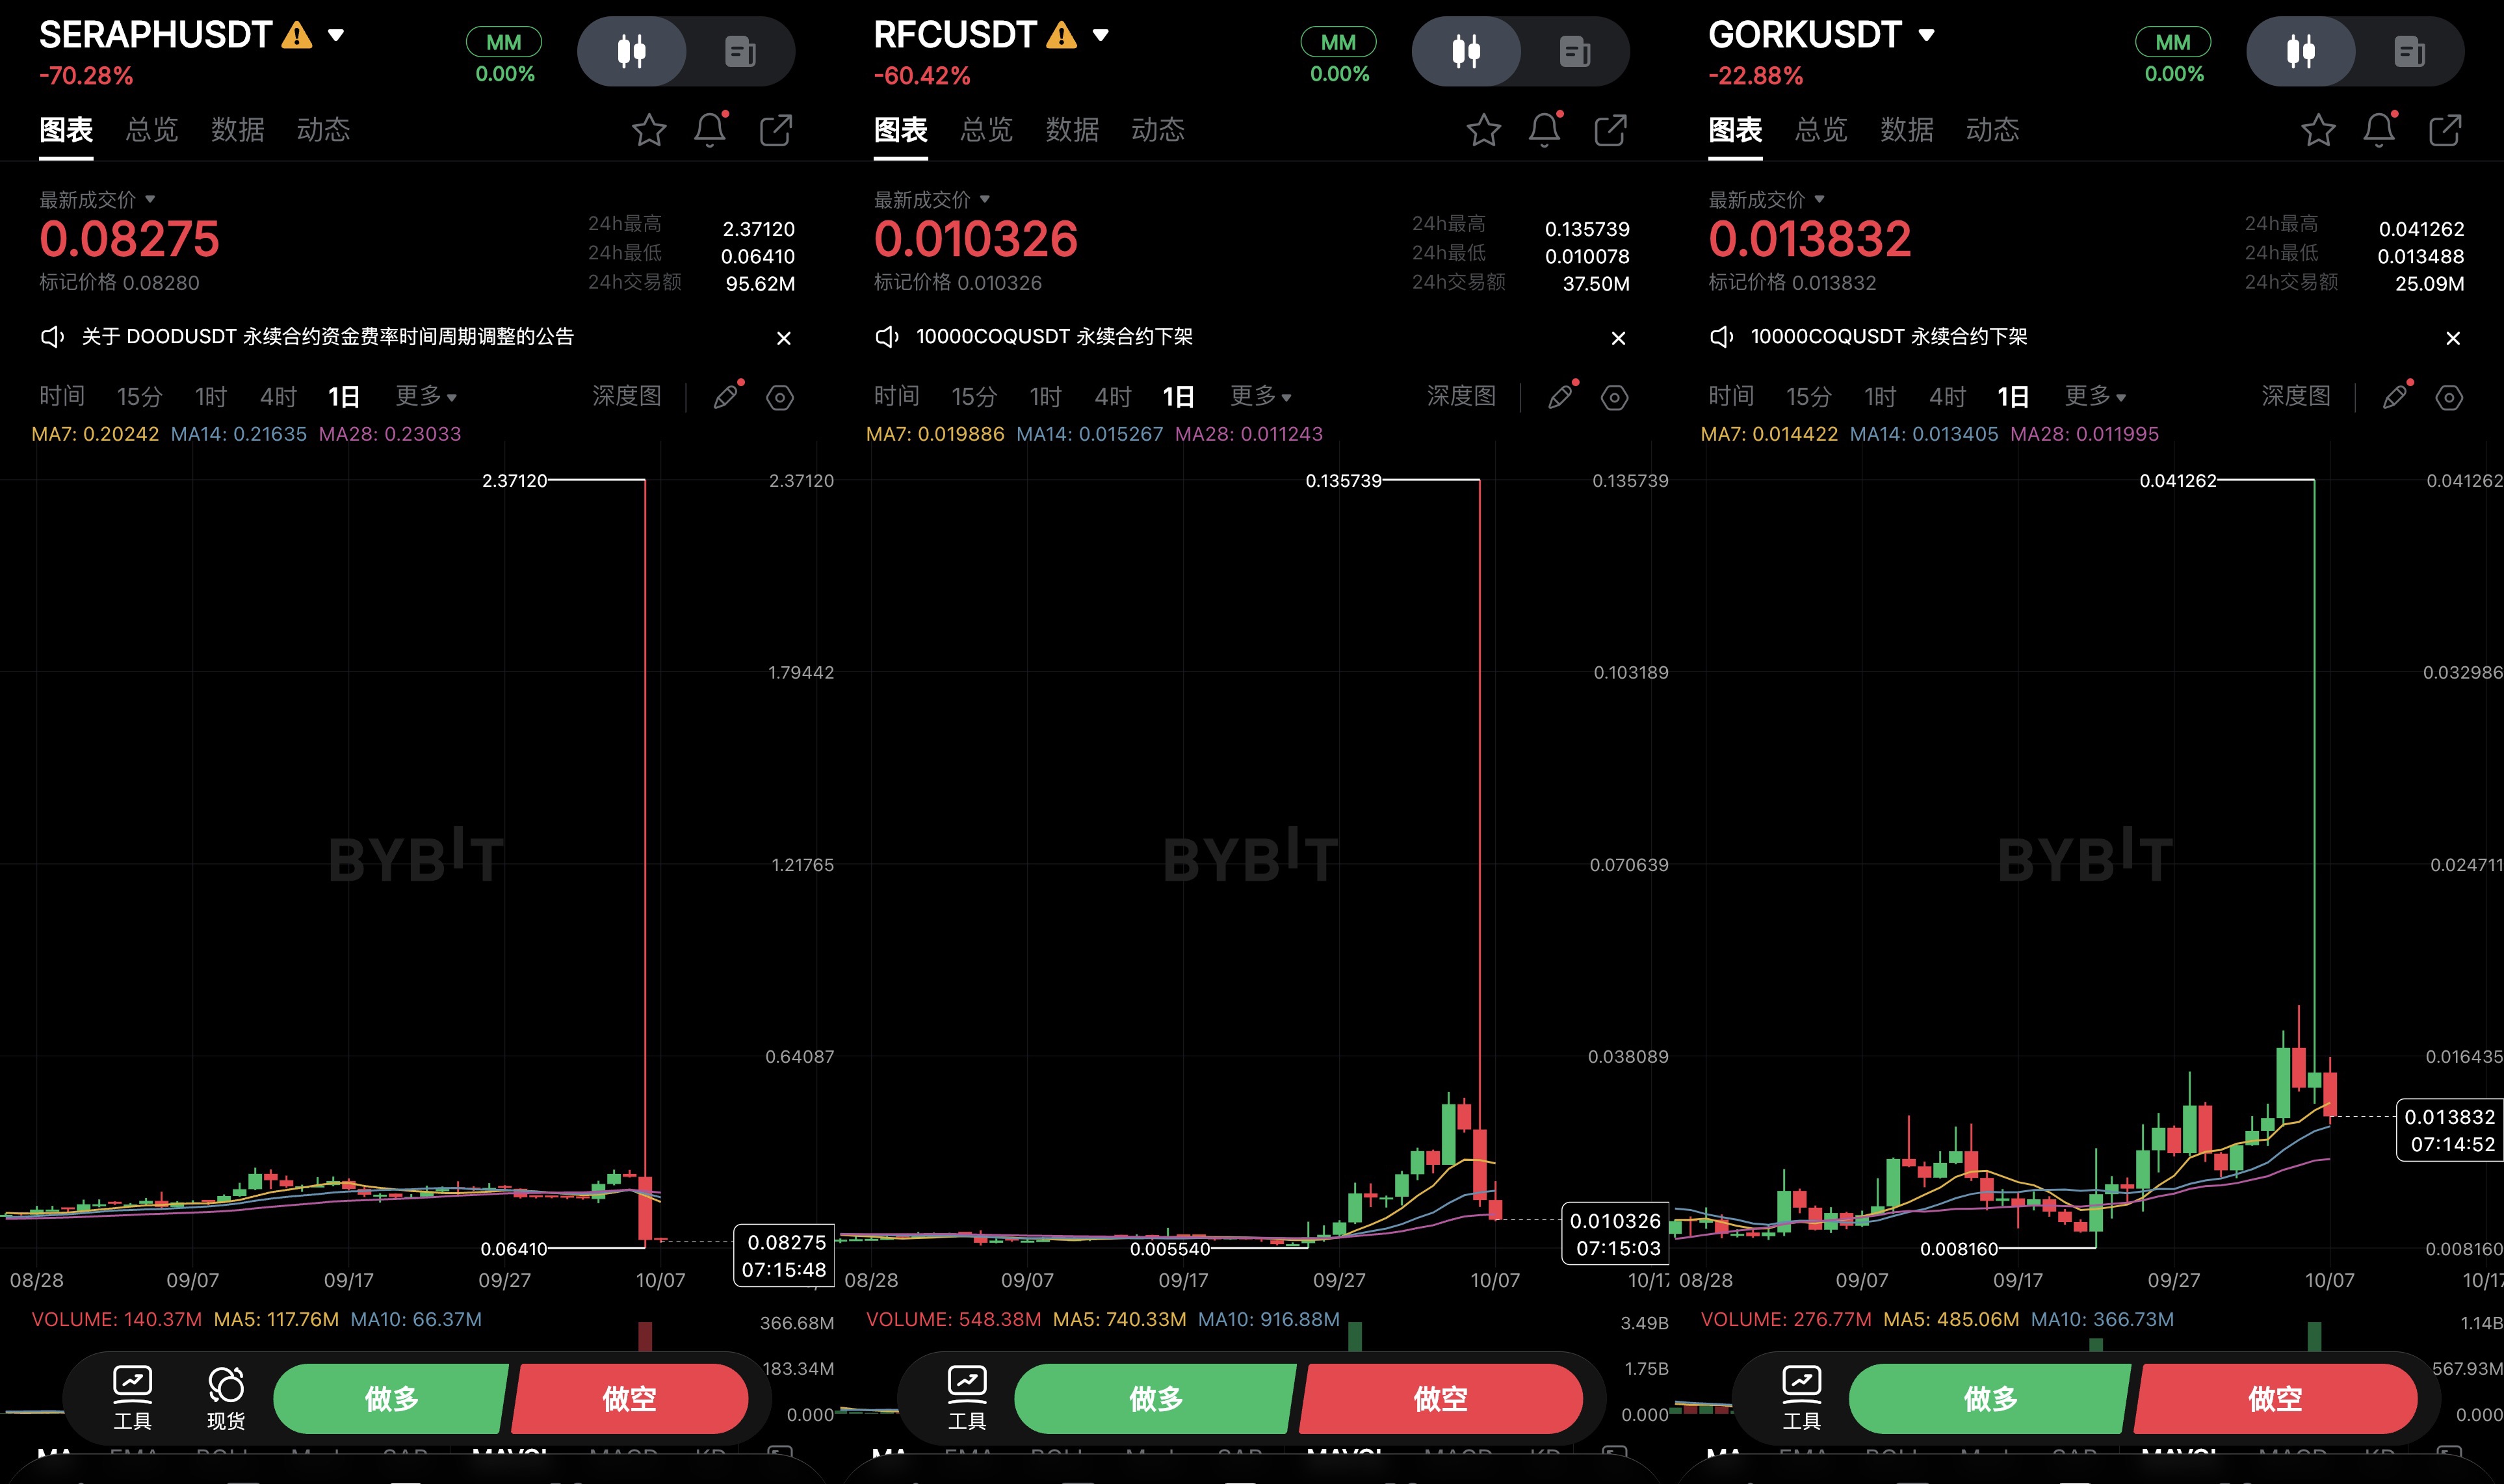
Task: Open price alert bell for RFCUSDT
Action: click(1545, 130)
